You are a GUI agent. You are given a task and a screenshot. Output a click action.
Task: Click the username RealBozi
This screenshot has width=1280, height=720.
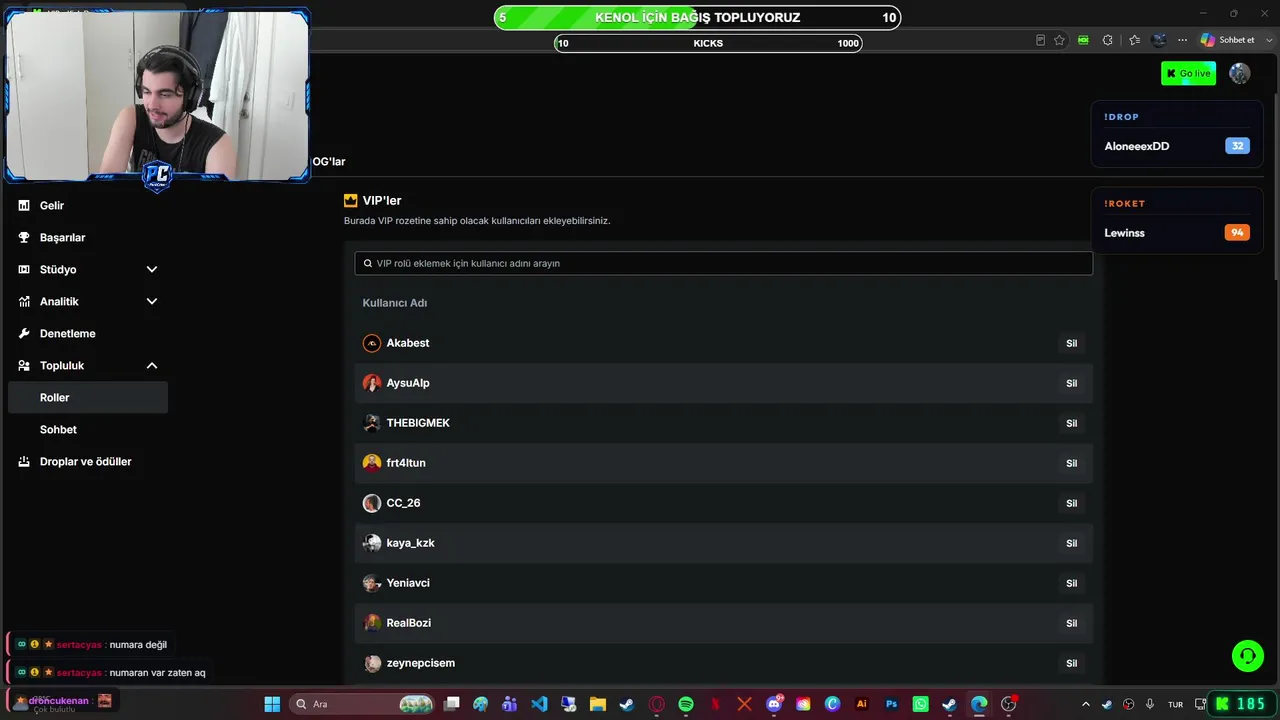click(409, 623)
